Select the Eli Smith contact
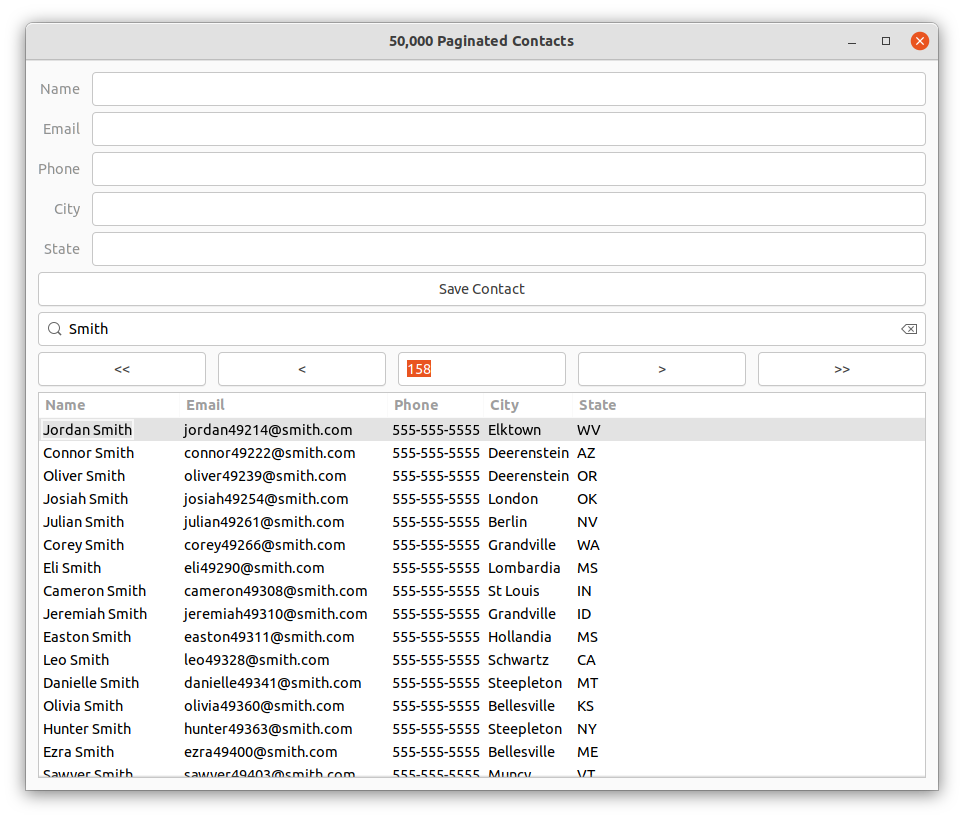The image size is (964, 819). click(x=482, y=568)
